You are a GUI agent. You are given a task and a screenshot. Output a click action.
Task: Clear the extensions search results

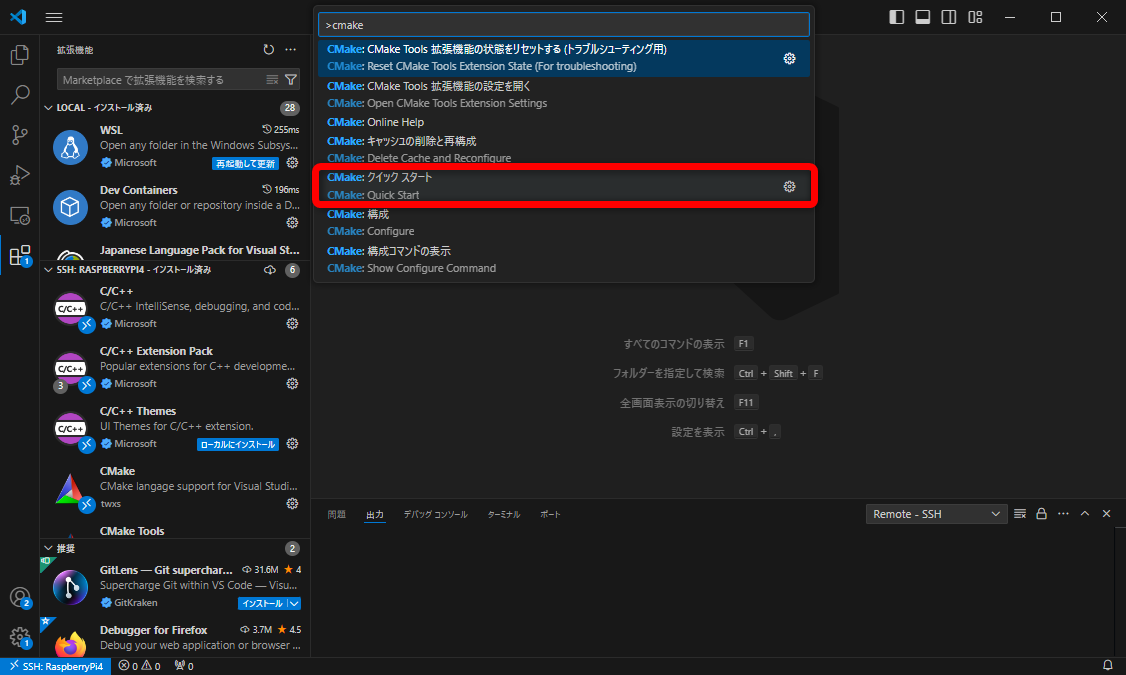(x=272, y=80)
